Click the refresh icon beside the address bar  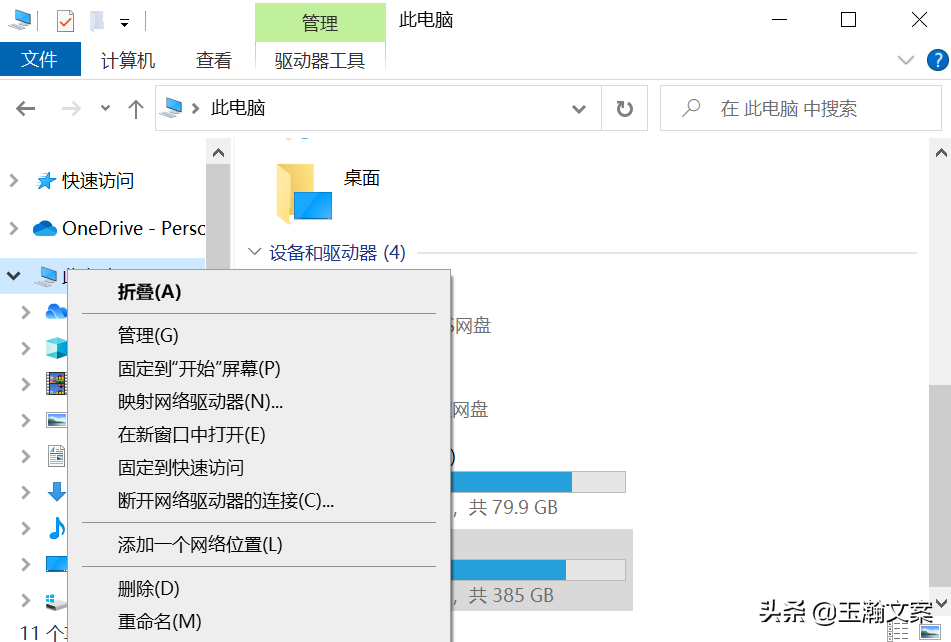click(624, 108)
